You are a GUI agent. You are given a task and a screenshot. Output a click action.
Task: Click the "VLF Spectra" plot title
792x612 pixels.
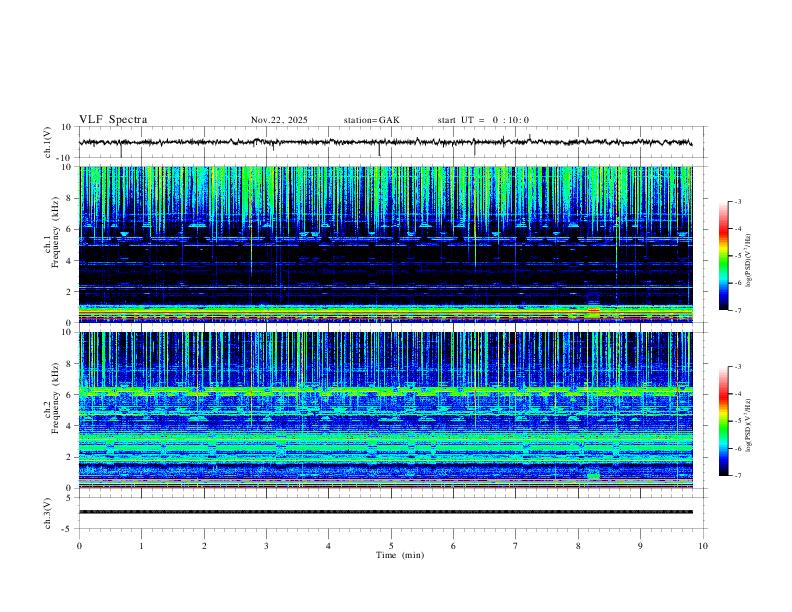click(113, 120)
